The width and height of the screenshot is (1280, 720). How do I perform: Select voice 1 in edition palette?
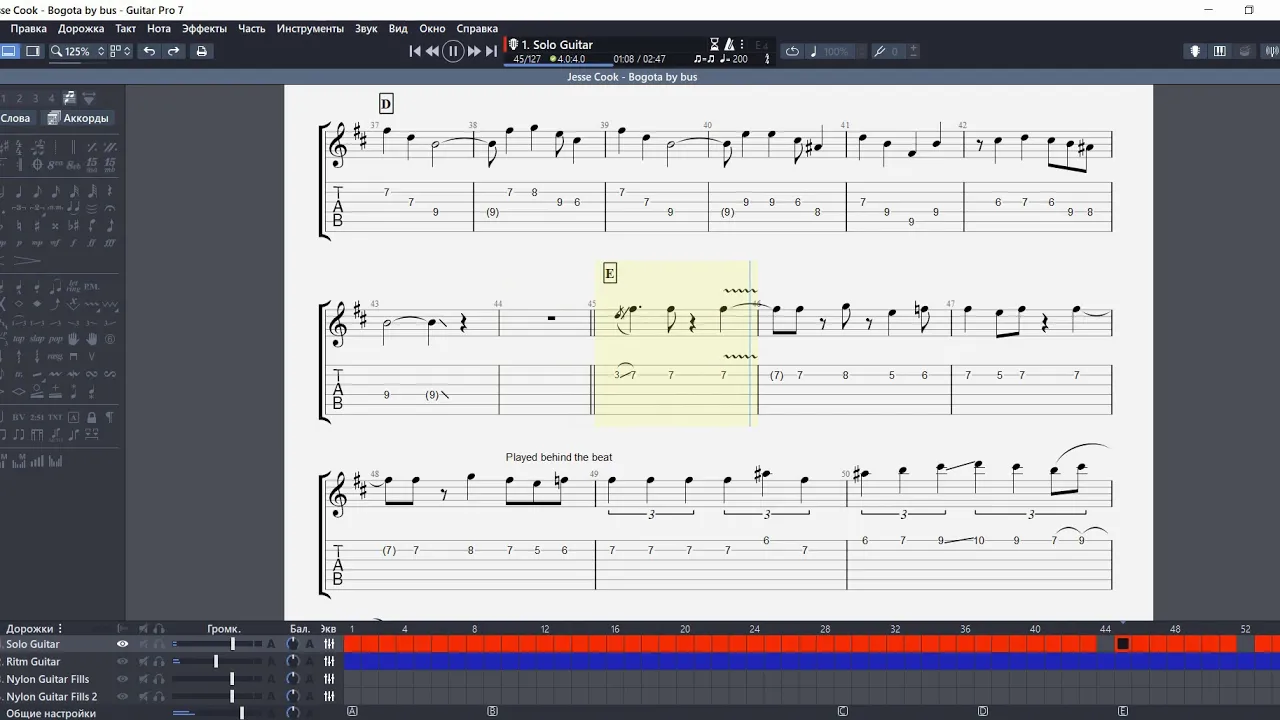point(5,98)
